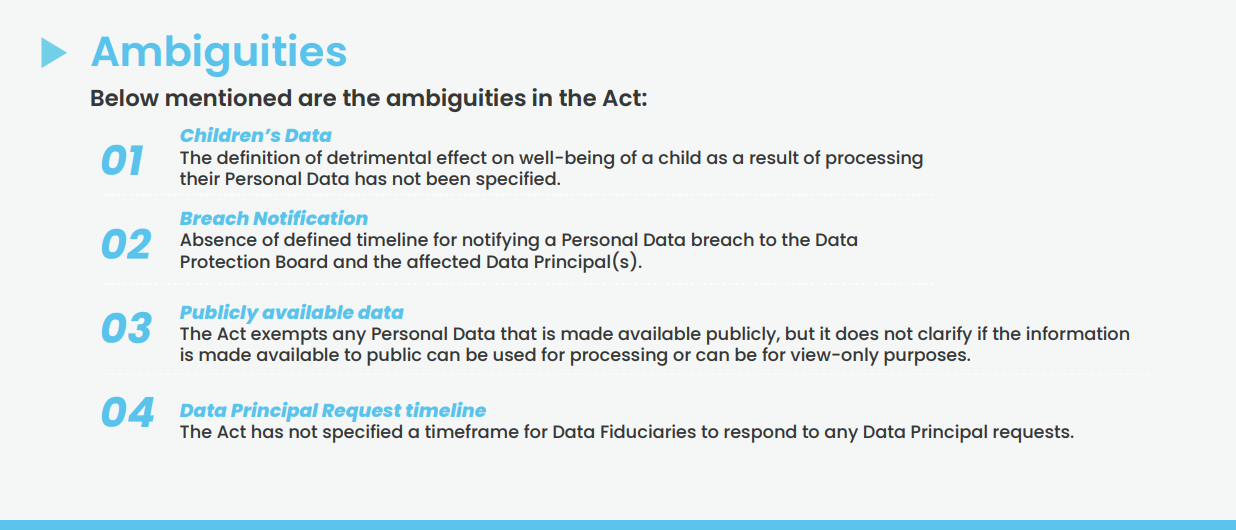
Task: Click the Data Fiduciaries timeframe description
Action: pos(627,433)
